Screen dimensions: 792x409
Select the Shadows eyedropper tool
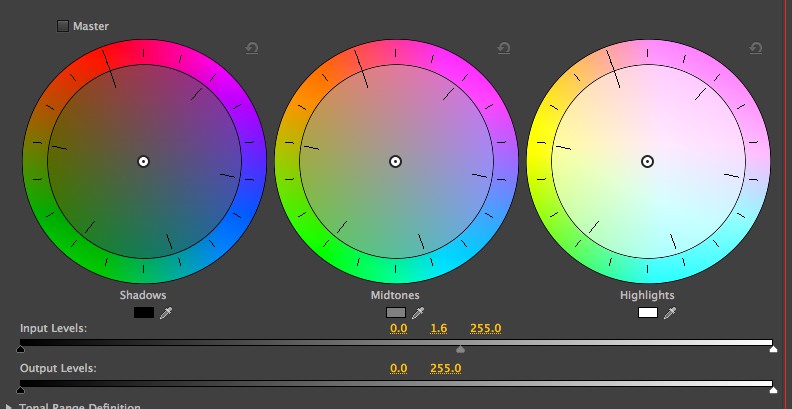tap(165, 313)
